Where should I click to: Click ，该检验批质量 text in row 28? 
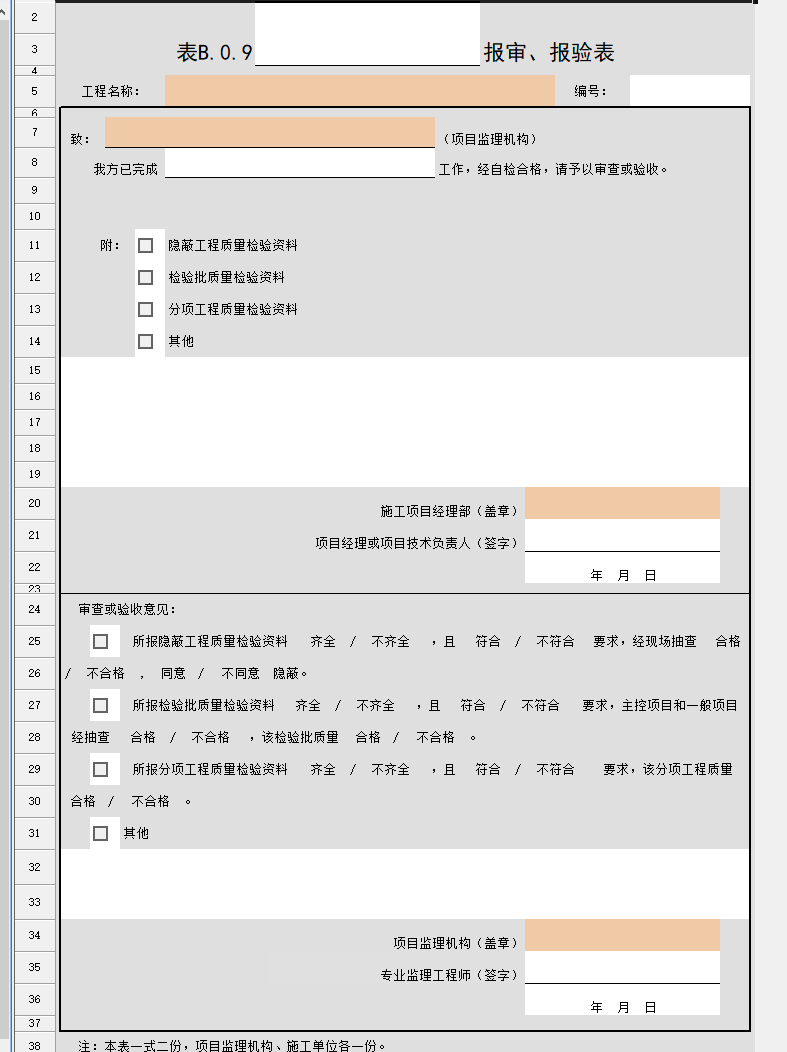[x=293, y=737]
